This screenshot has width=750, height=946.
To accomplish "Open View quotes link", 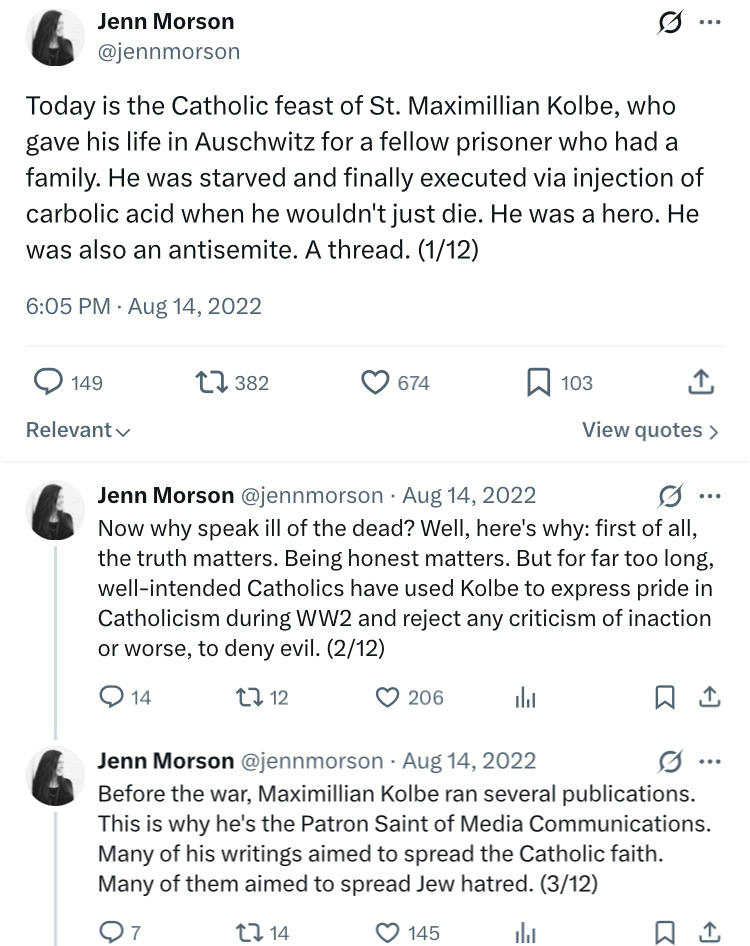I will pos(650,431).
